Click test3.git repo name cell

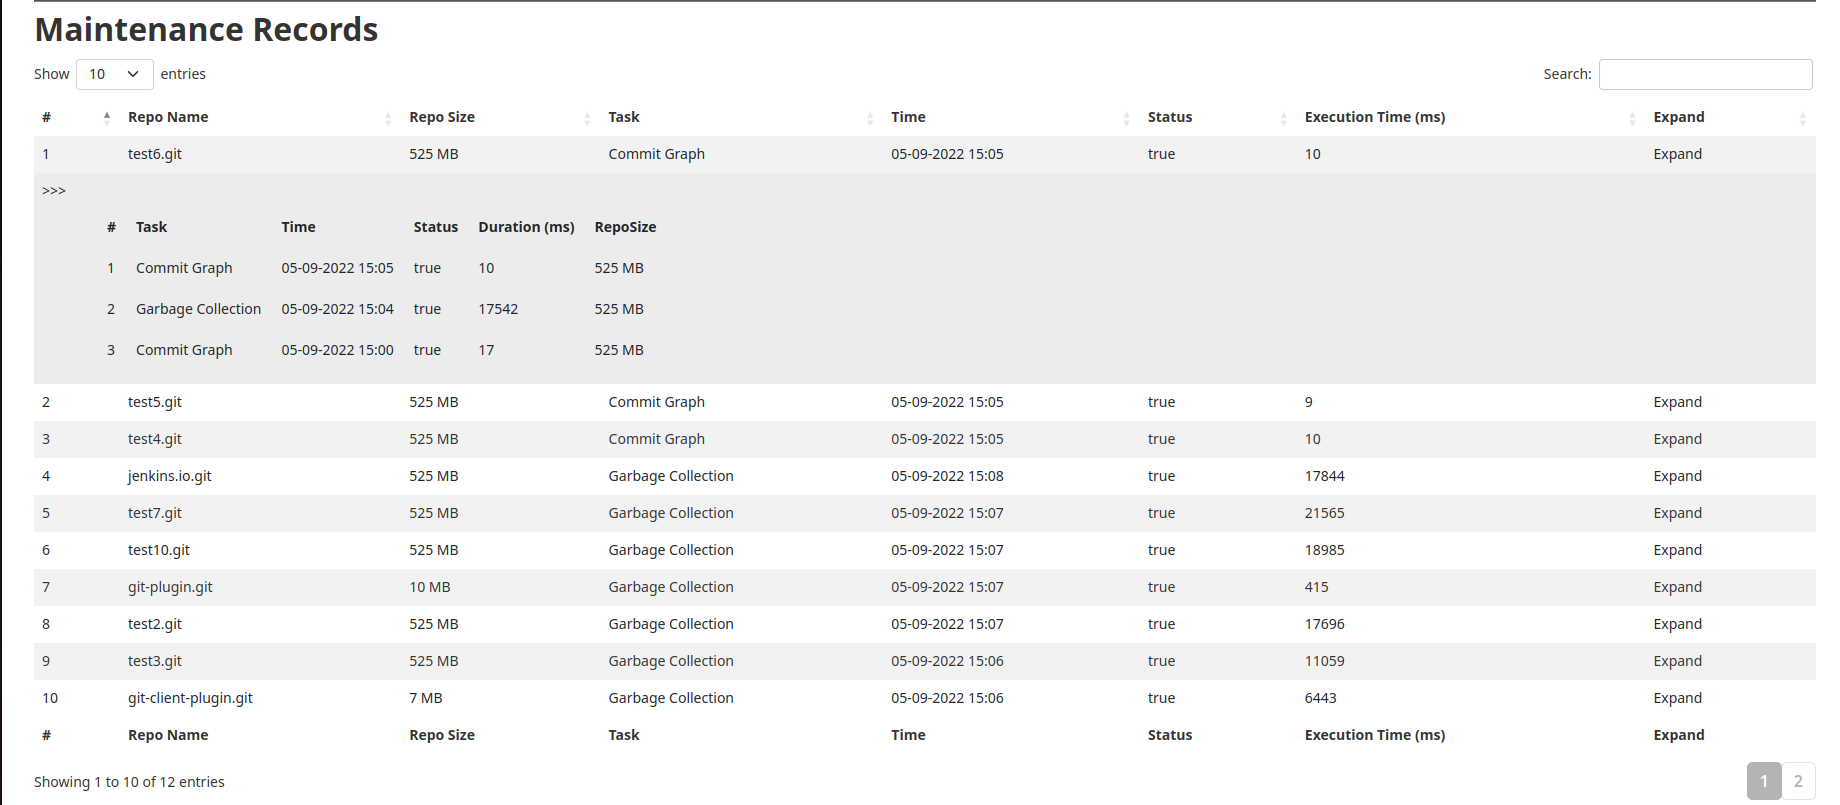pyautogui.click(x=155, y=661)
